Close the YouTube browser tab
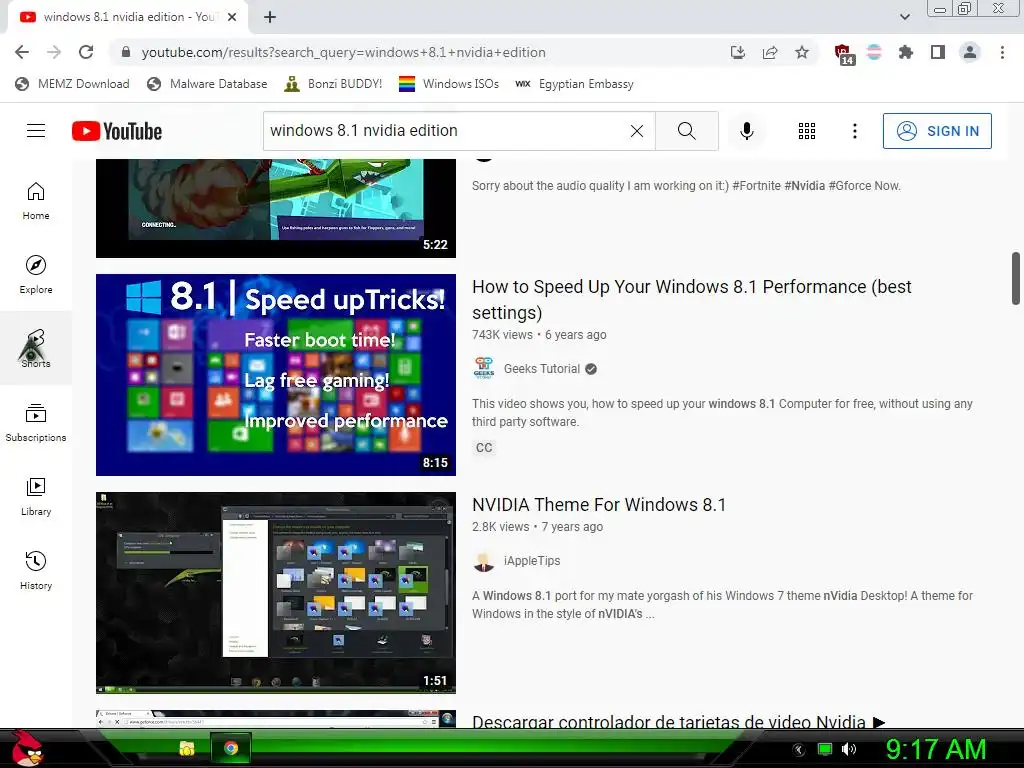The height and width of the screenshot is (768, 1024). [x=232, y=18]
